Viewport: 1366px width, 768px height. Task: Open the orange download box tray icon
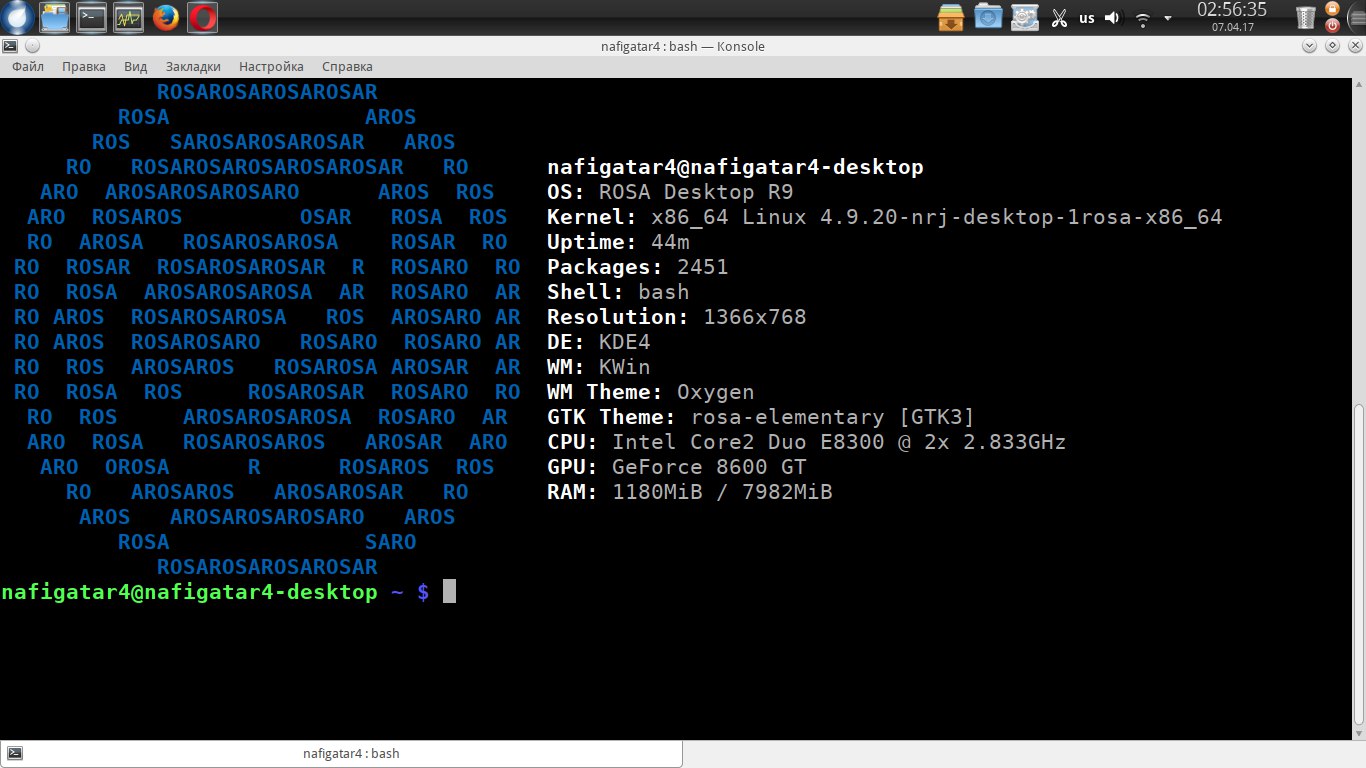[951, 17]
